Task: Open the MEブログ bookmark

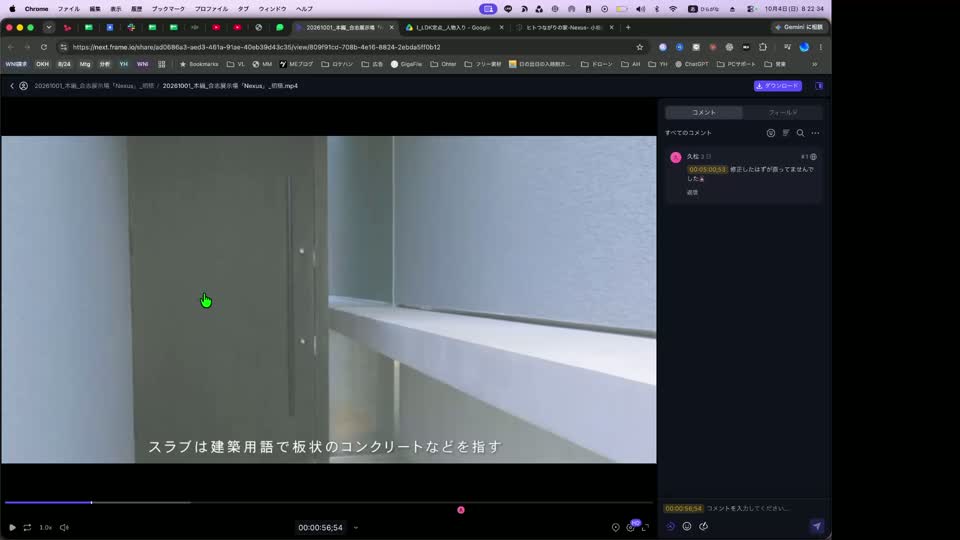Action: tap(296, 64)
